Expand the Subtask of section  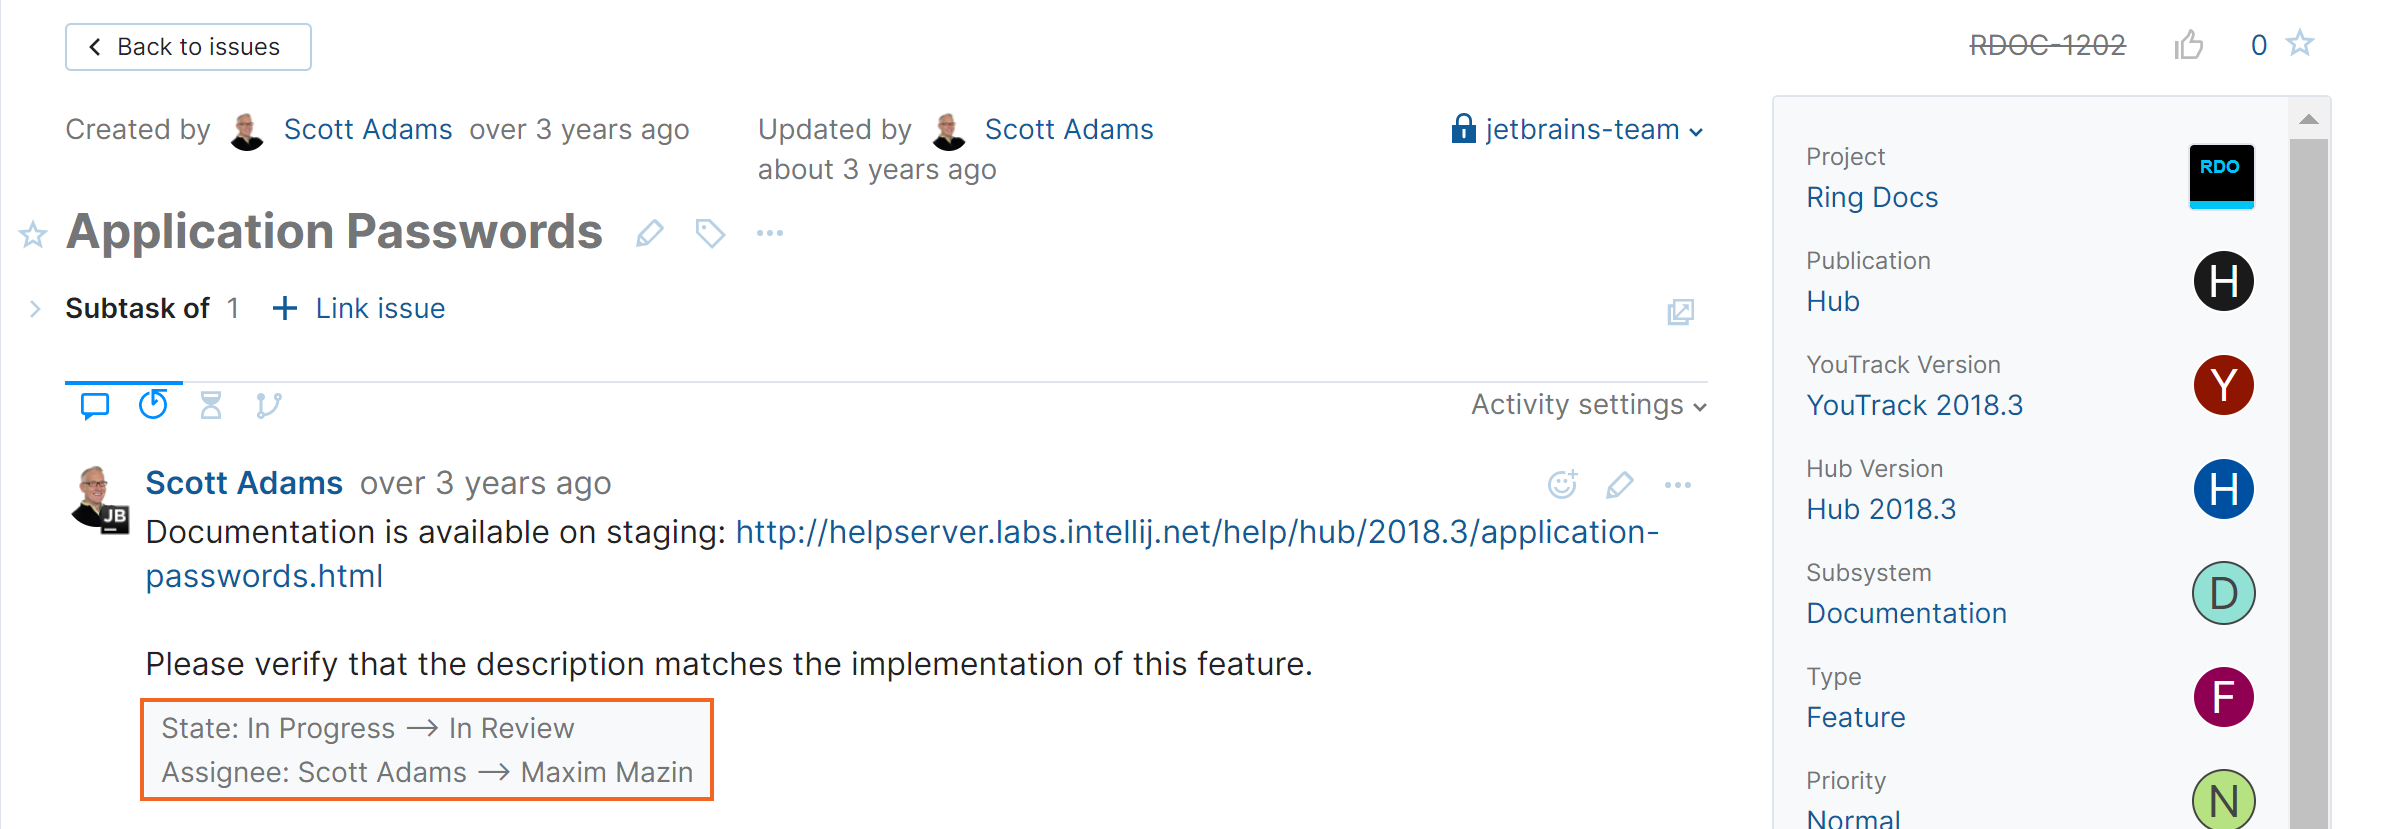[x=35, y=308]
